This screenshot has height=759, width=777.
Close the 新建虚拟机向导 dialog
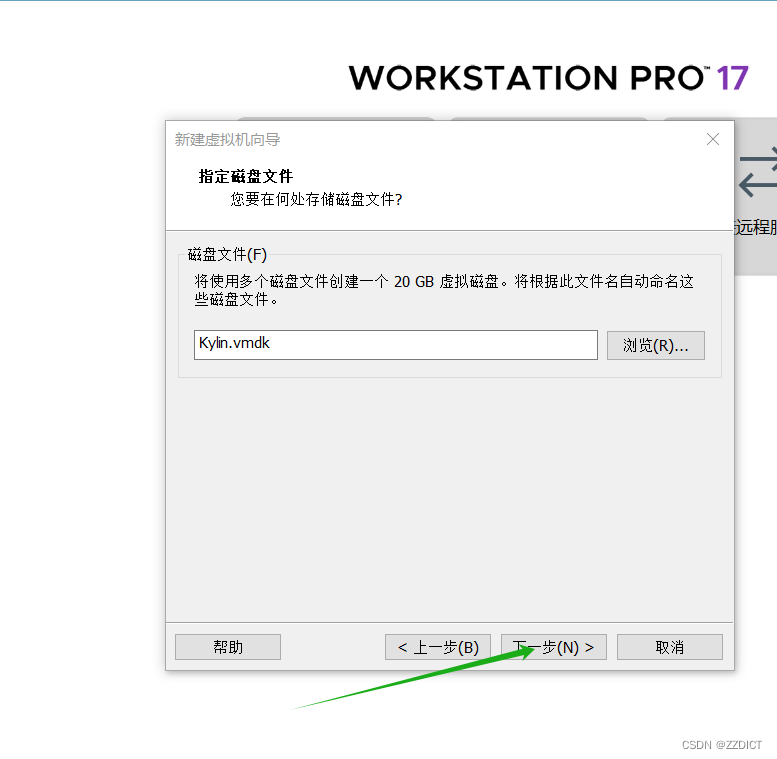[713, 139]
